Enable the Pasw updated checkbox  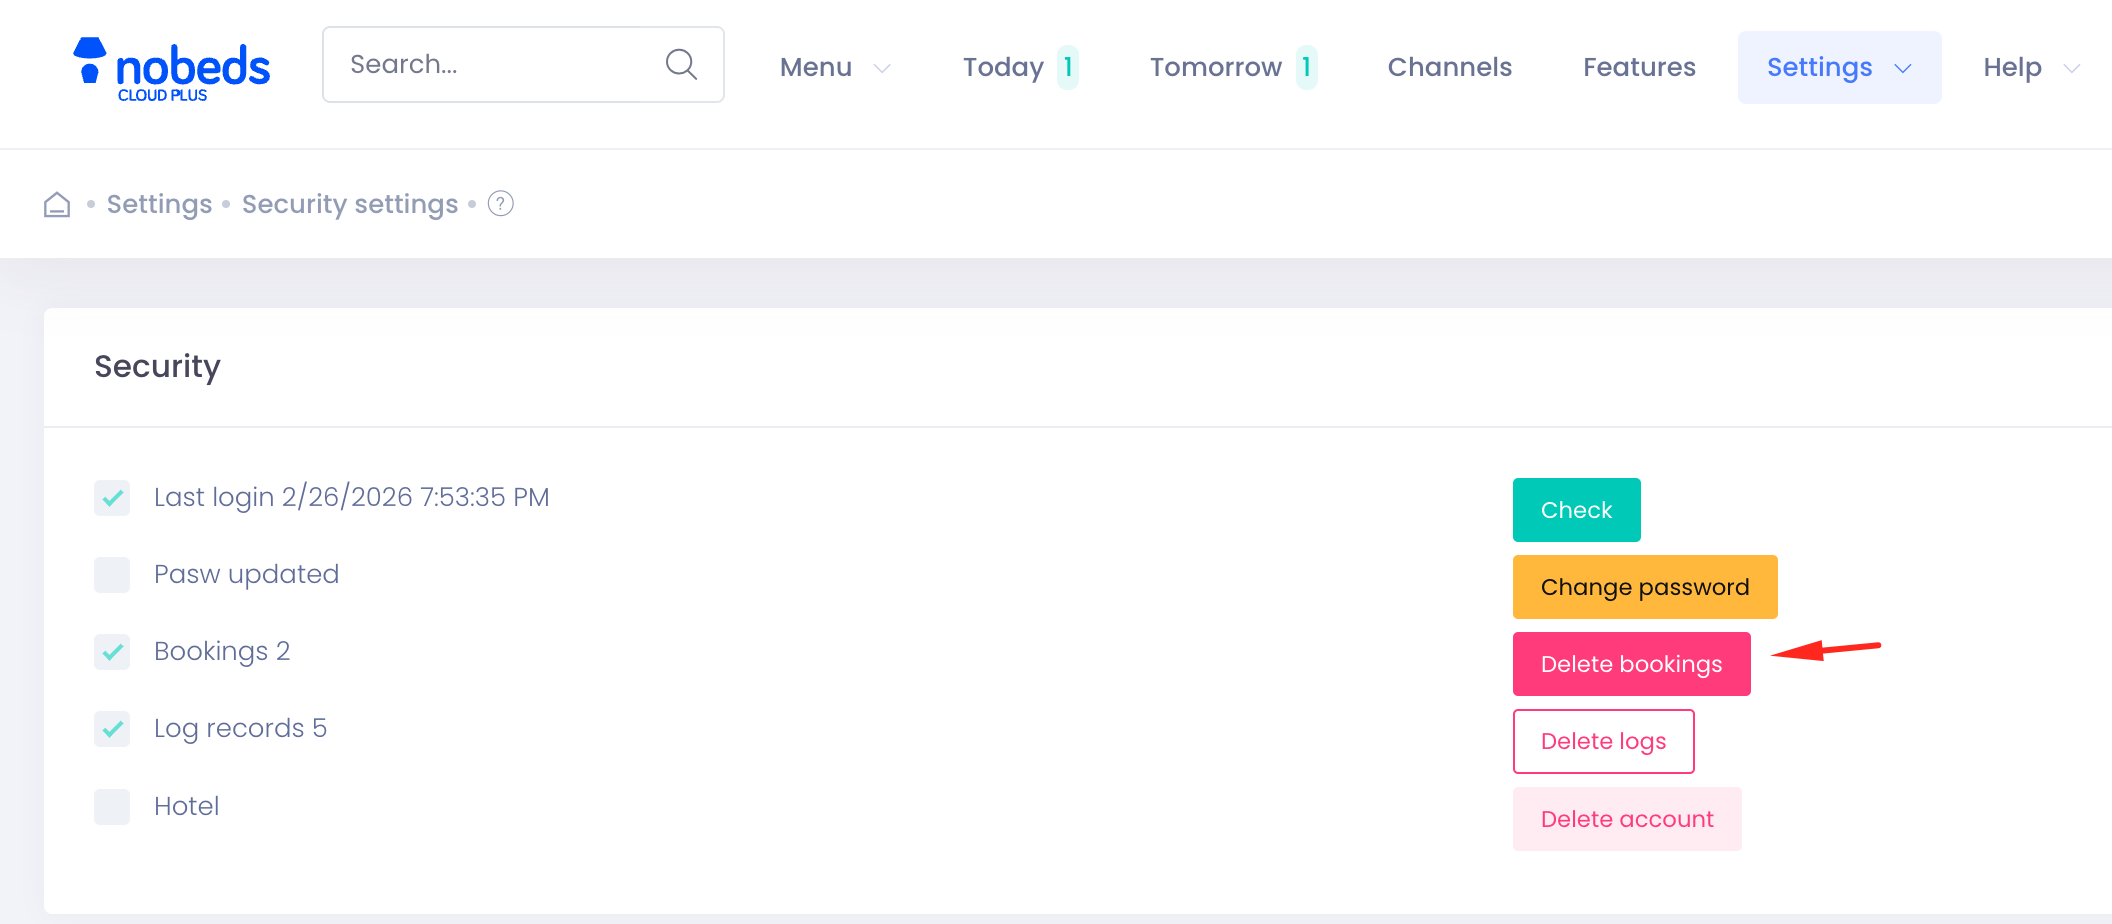(x=112, y=575)
